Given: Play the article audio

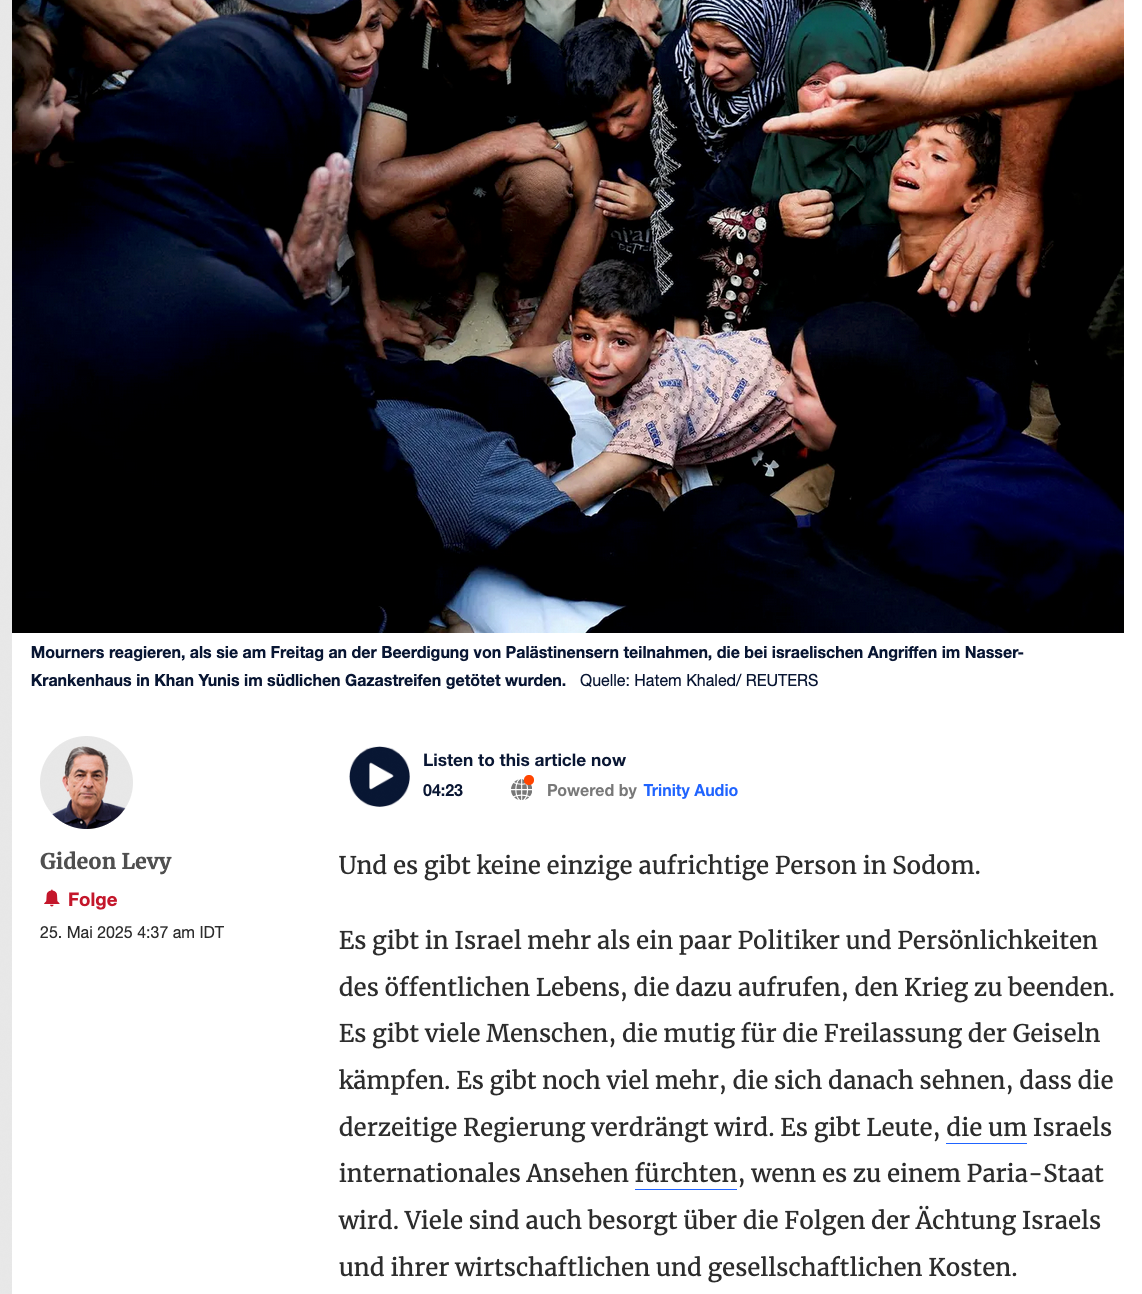Looking at the screenshot, I should coord(379,777).
